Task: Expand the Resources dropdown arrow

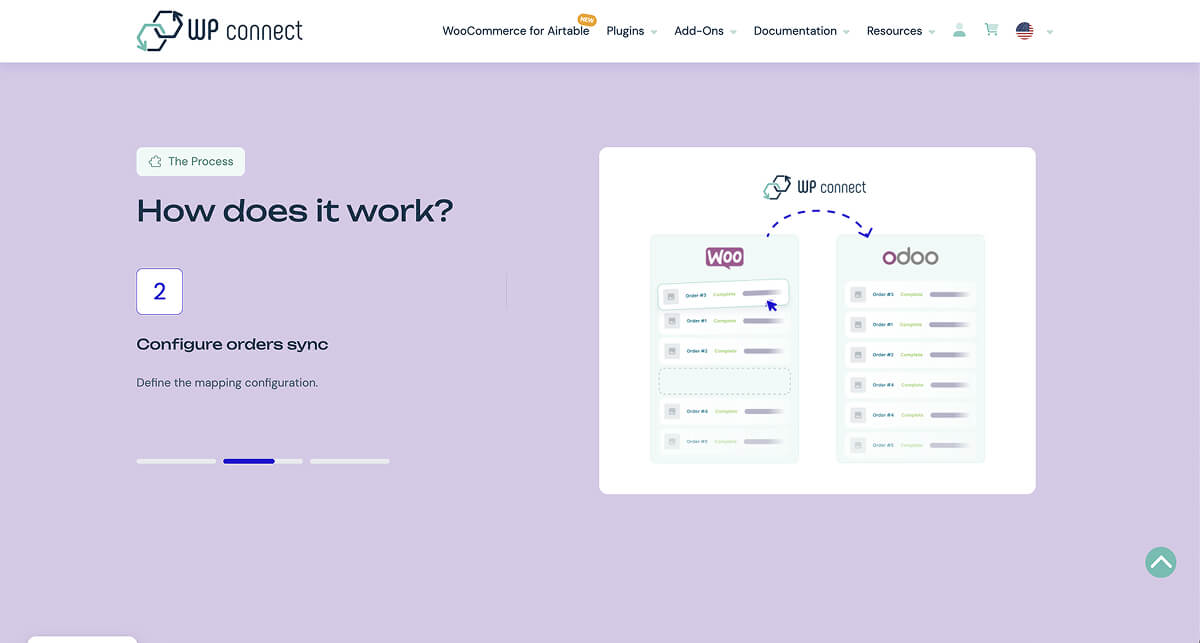Action: 932,32
